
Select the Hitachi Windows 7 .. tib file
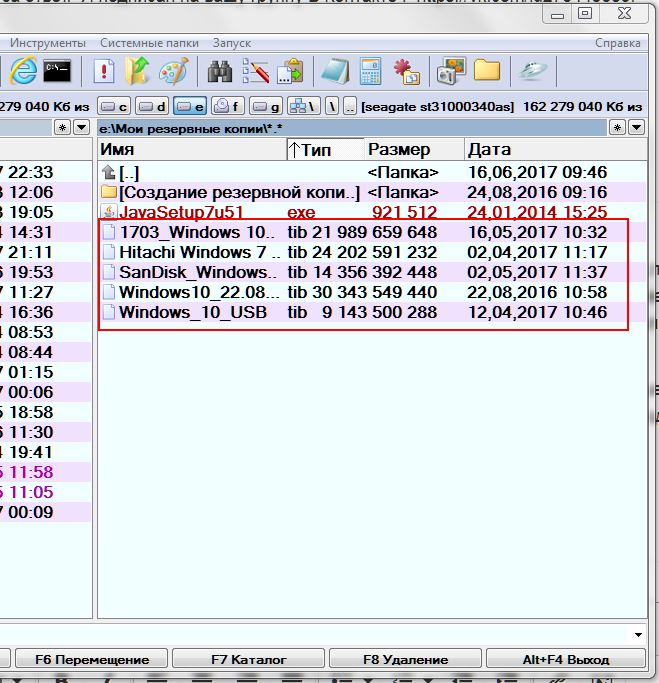(372, 252)
